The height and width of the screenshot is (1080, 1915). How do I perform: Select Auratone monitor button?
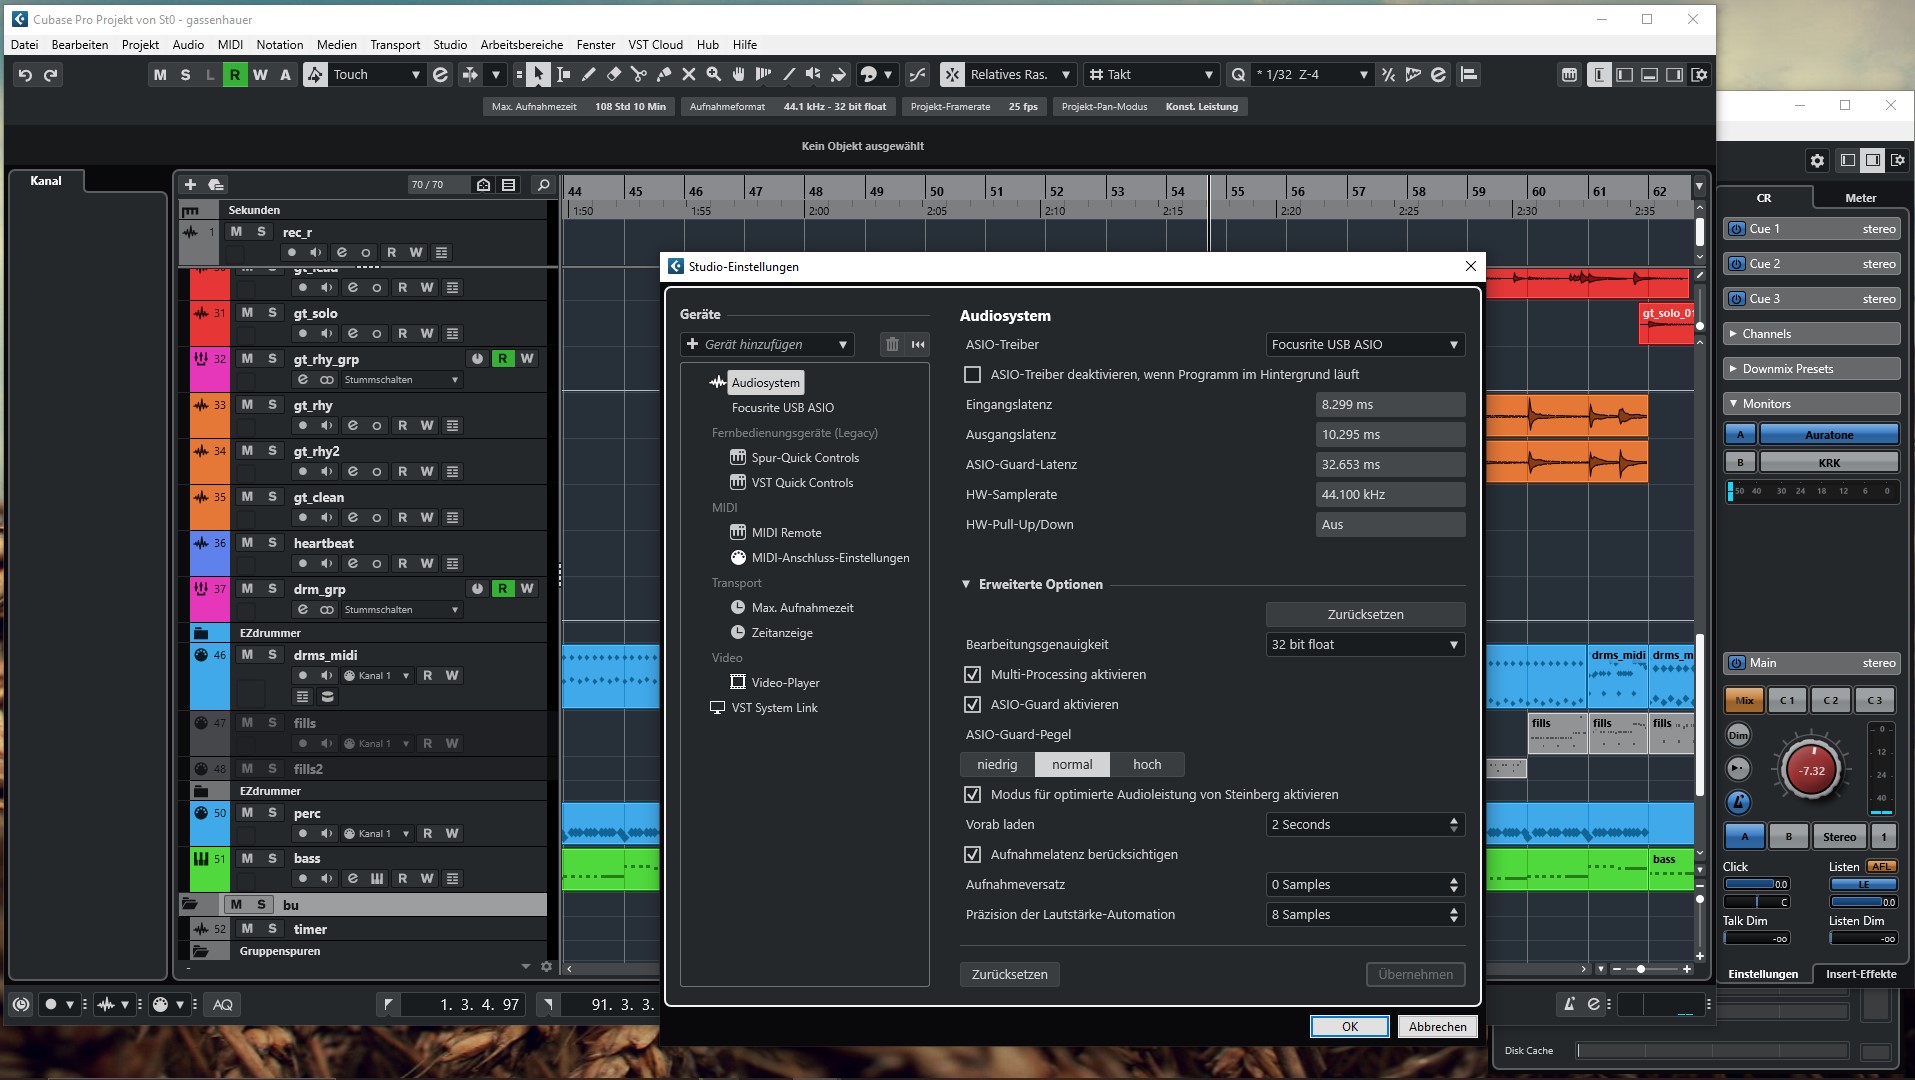point(1829,434)
